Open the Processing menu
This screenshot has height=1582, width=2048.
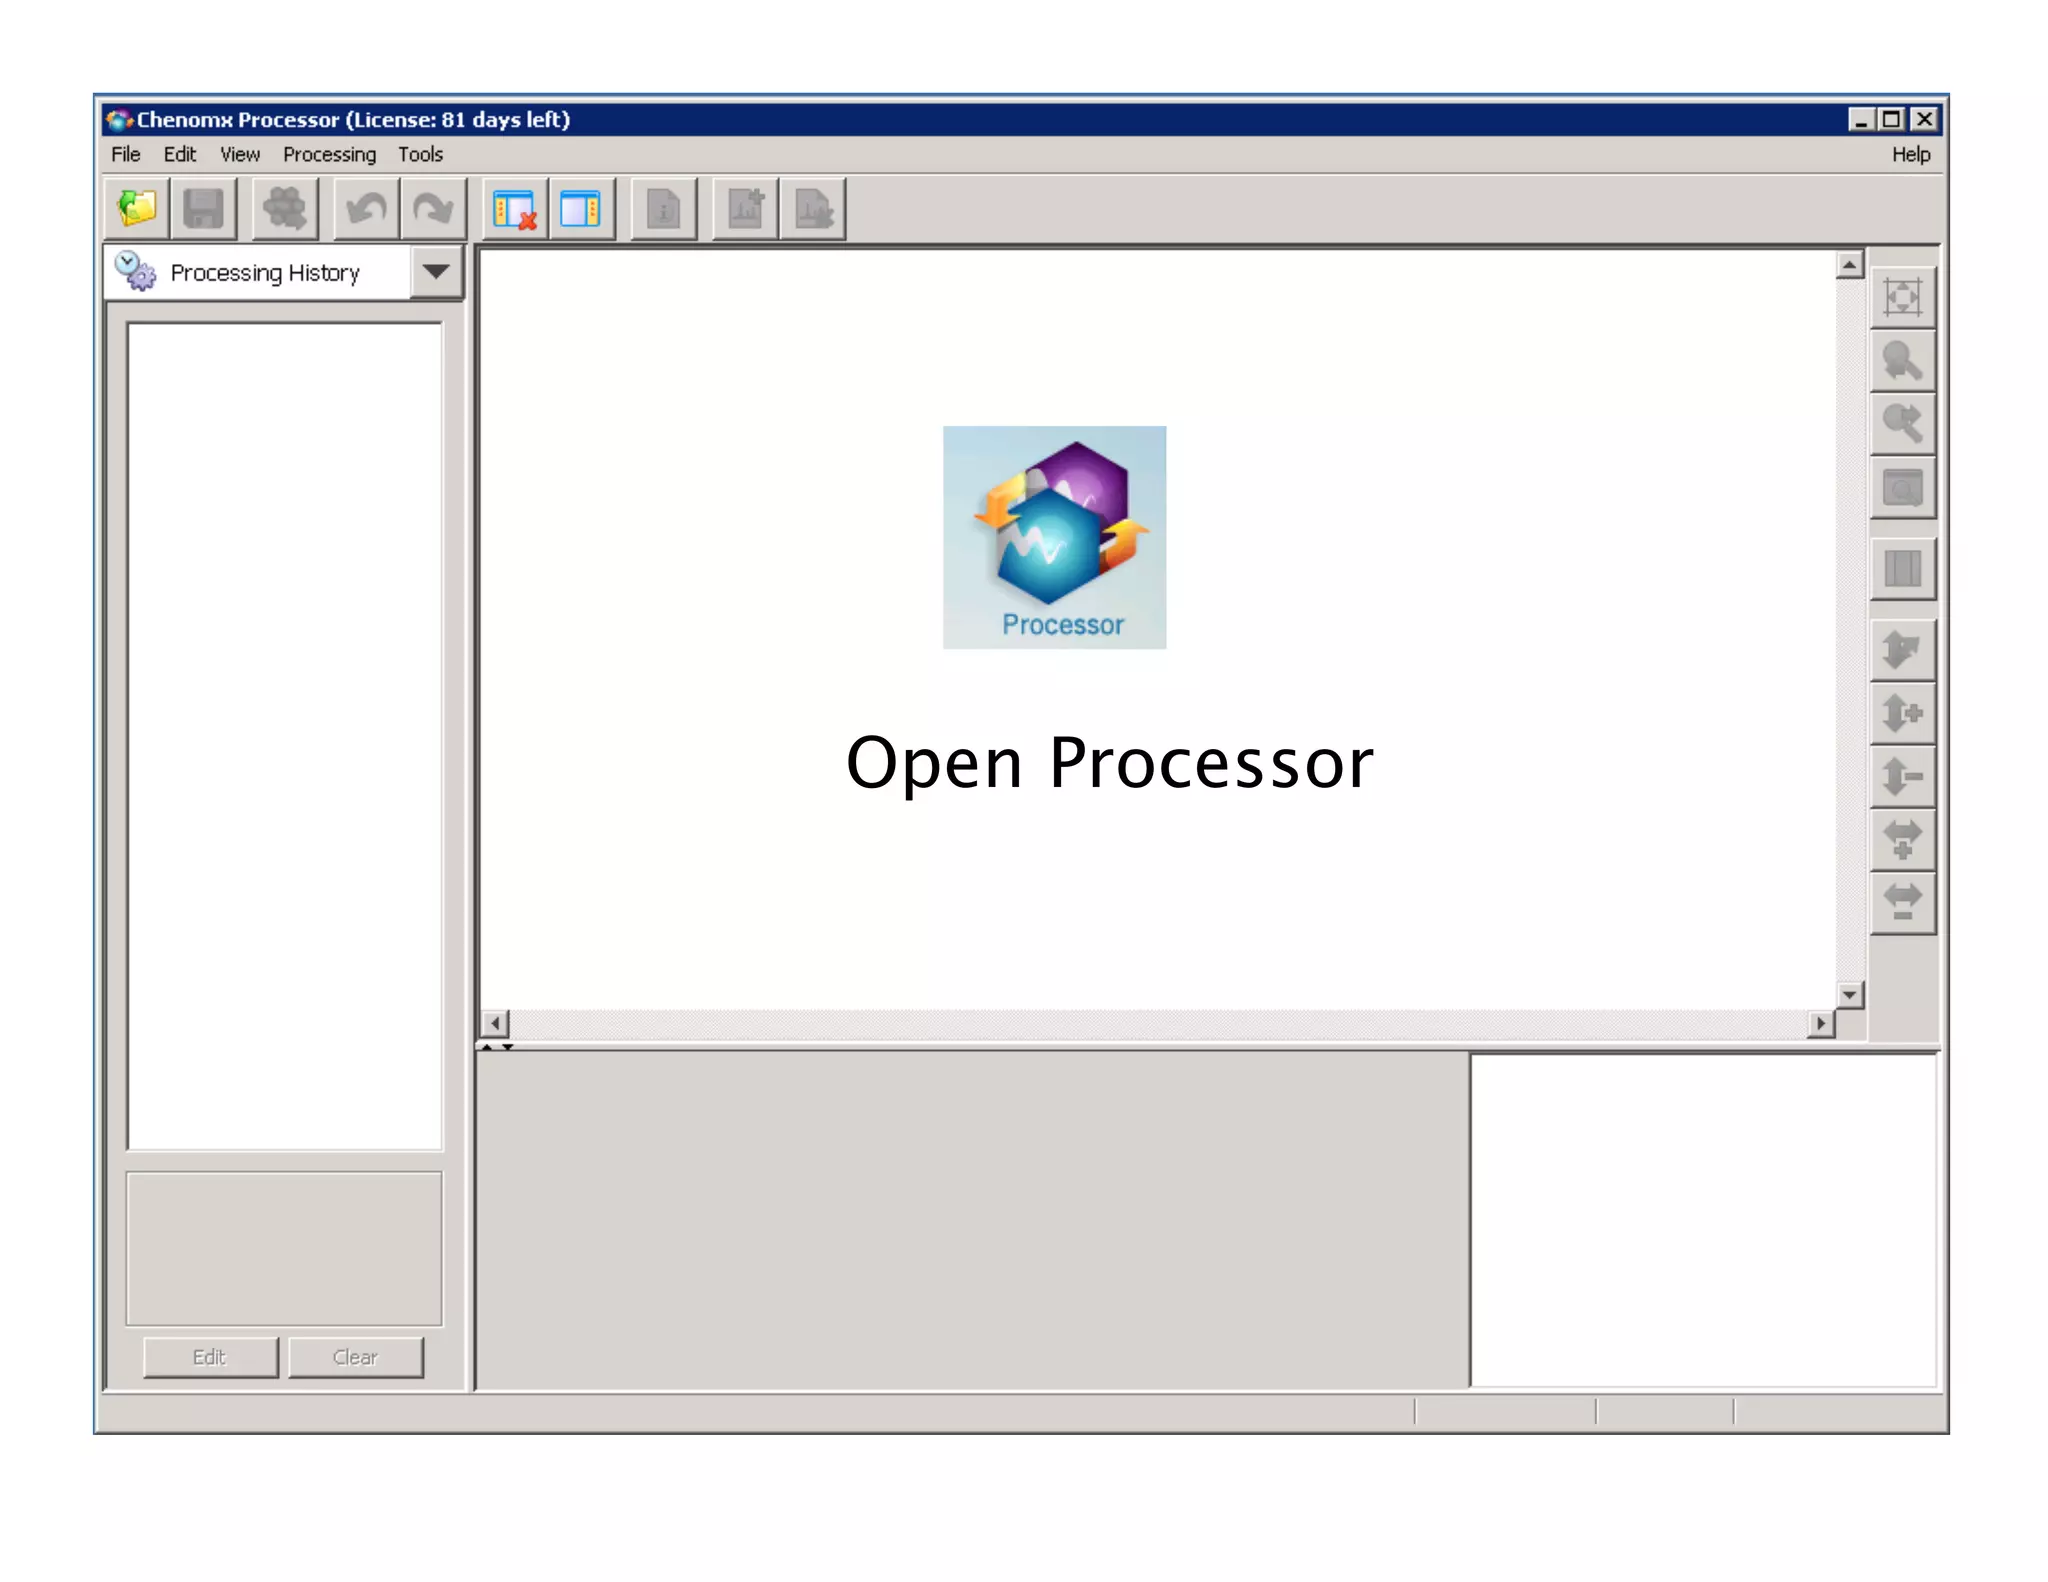329,155
